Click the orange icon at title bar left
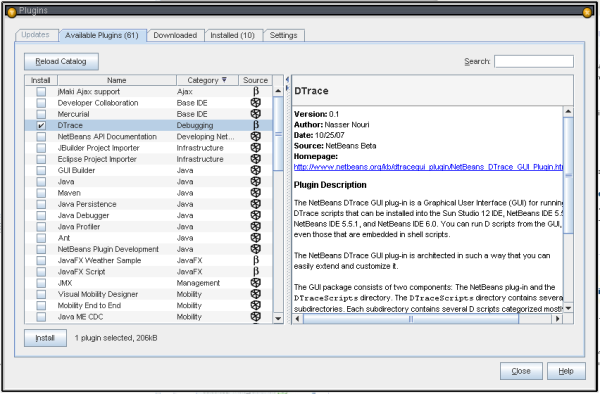This screenshot has width=600, height=394. coord(12,13)
